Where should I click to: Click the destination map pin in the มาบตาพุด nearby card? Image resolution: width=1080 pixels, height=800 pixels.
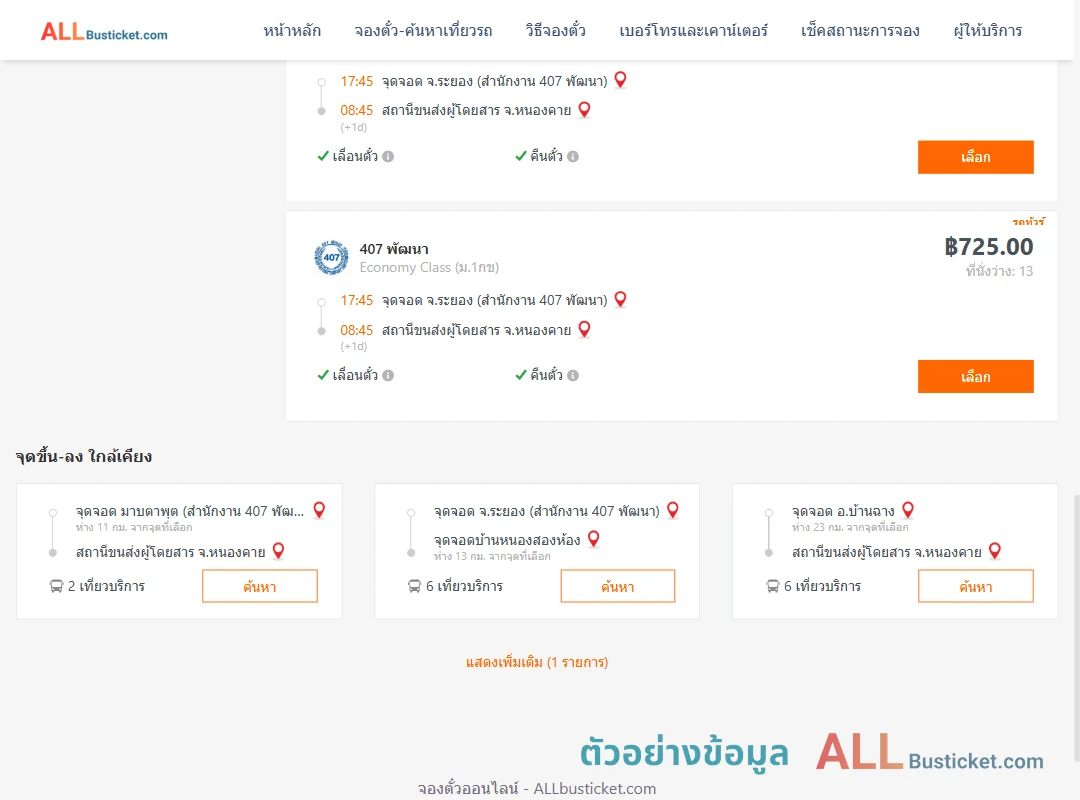click(278, 551)
